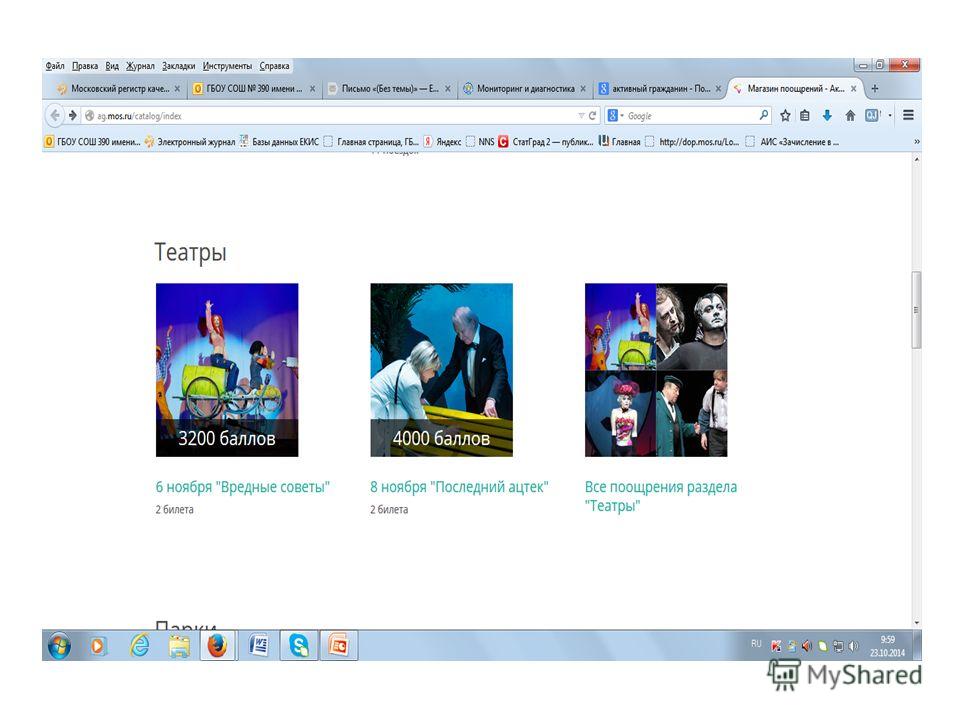Open the 'NNS' bookmark
This screenshot has width=960, height=720.
[x=480, y=141]
